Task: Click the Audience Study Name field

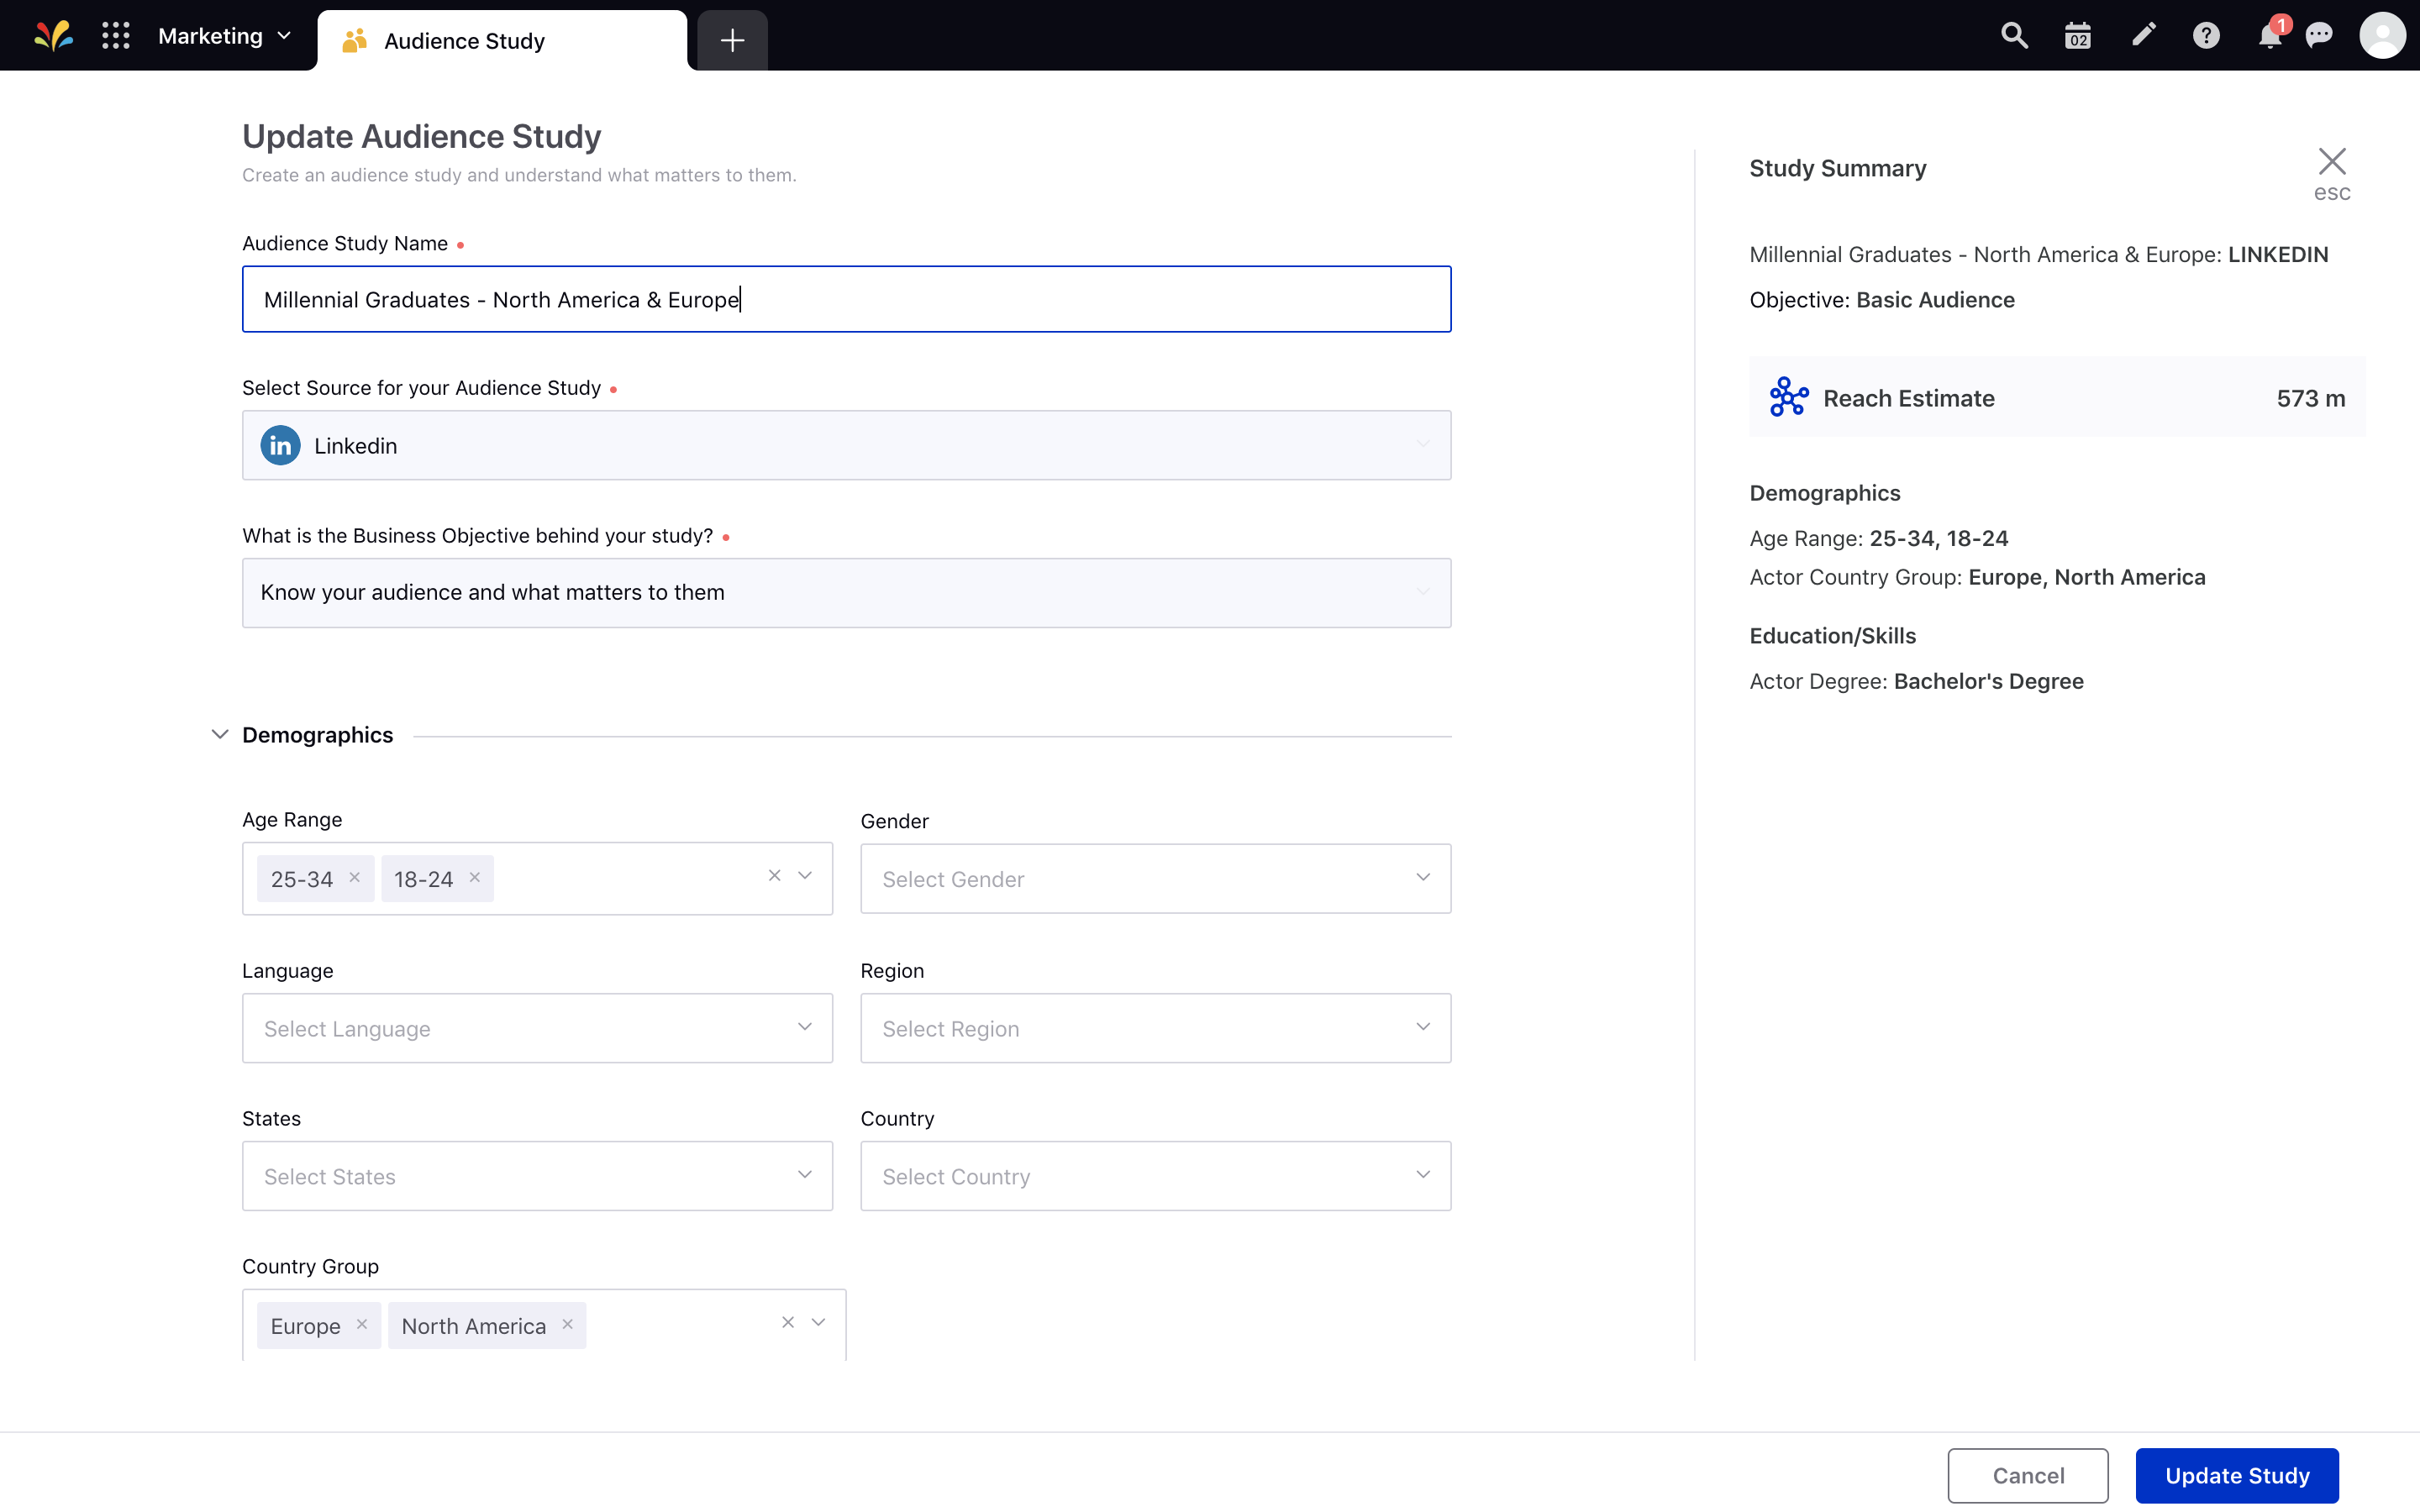Action: click(x=846, y=299)
